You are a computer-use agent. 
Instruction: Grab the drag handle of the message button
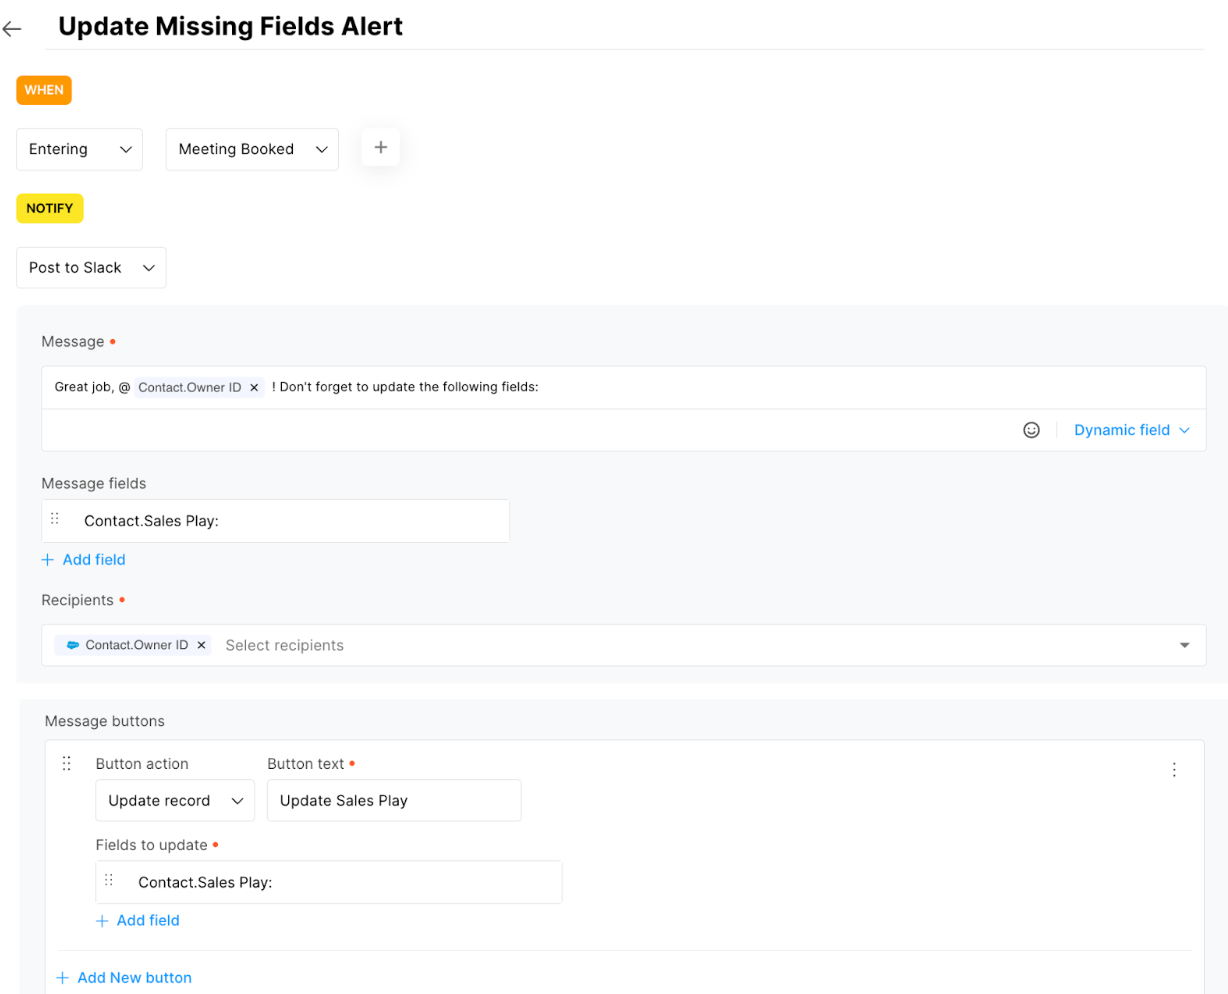coord(67,764)
